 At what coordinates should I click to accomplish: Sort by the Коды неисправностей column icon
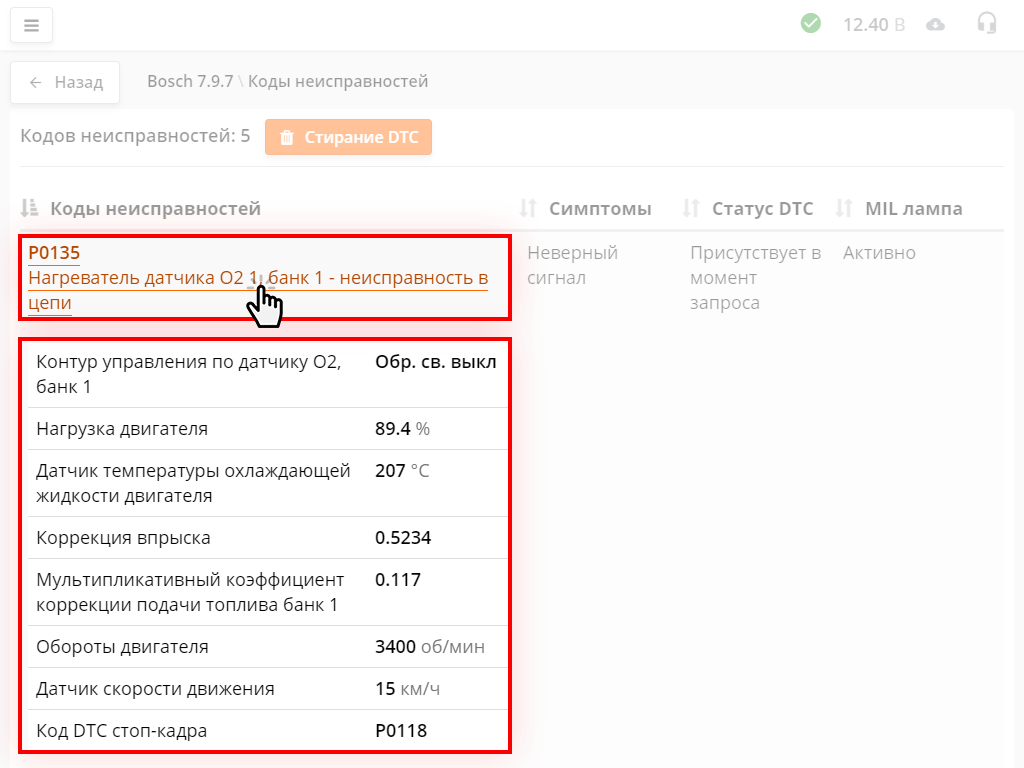pyautogui.click(x=30, y=208)
